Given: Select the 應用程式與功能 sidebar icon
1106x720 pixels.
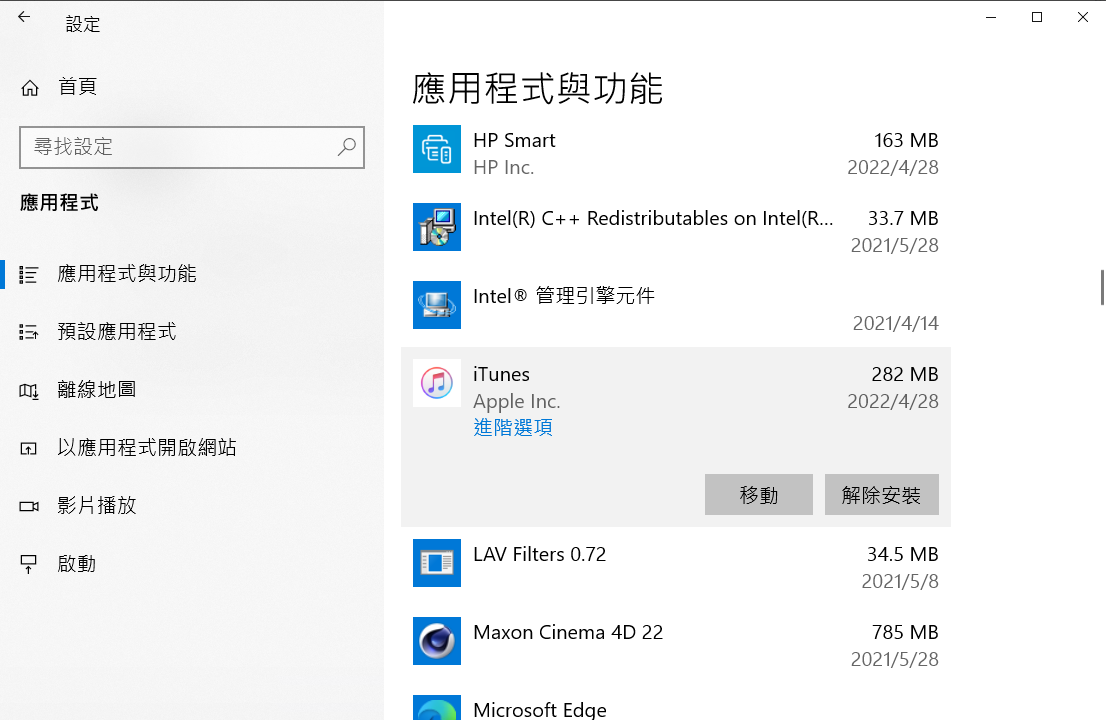Looking at the screenshot, I should pos(28,274).
